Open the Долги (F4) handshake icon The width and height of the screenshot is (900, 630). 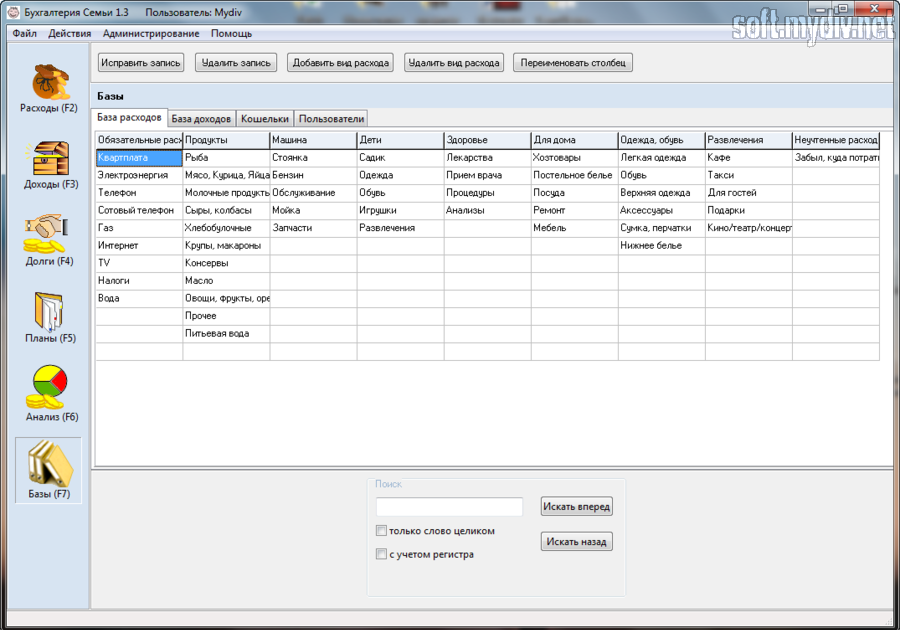click(x=46, y=234)
